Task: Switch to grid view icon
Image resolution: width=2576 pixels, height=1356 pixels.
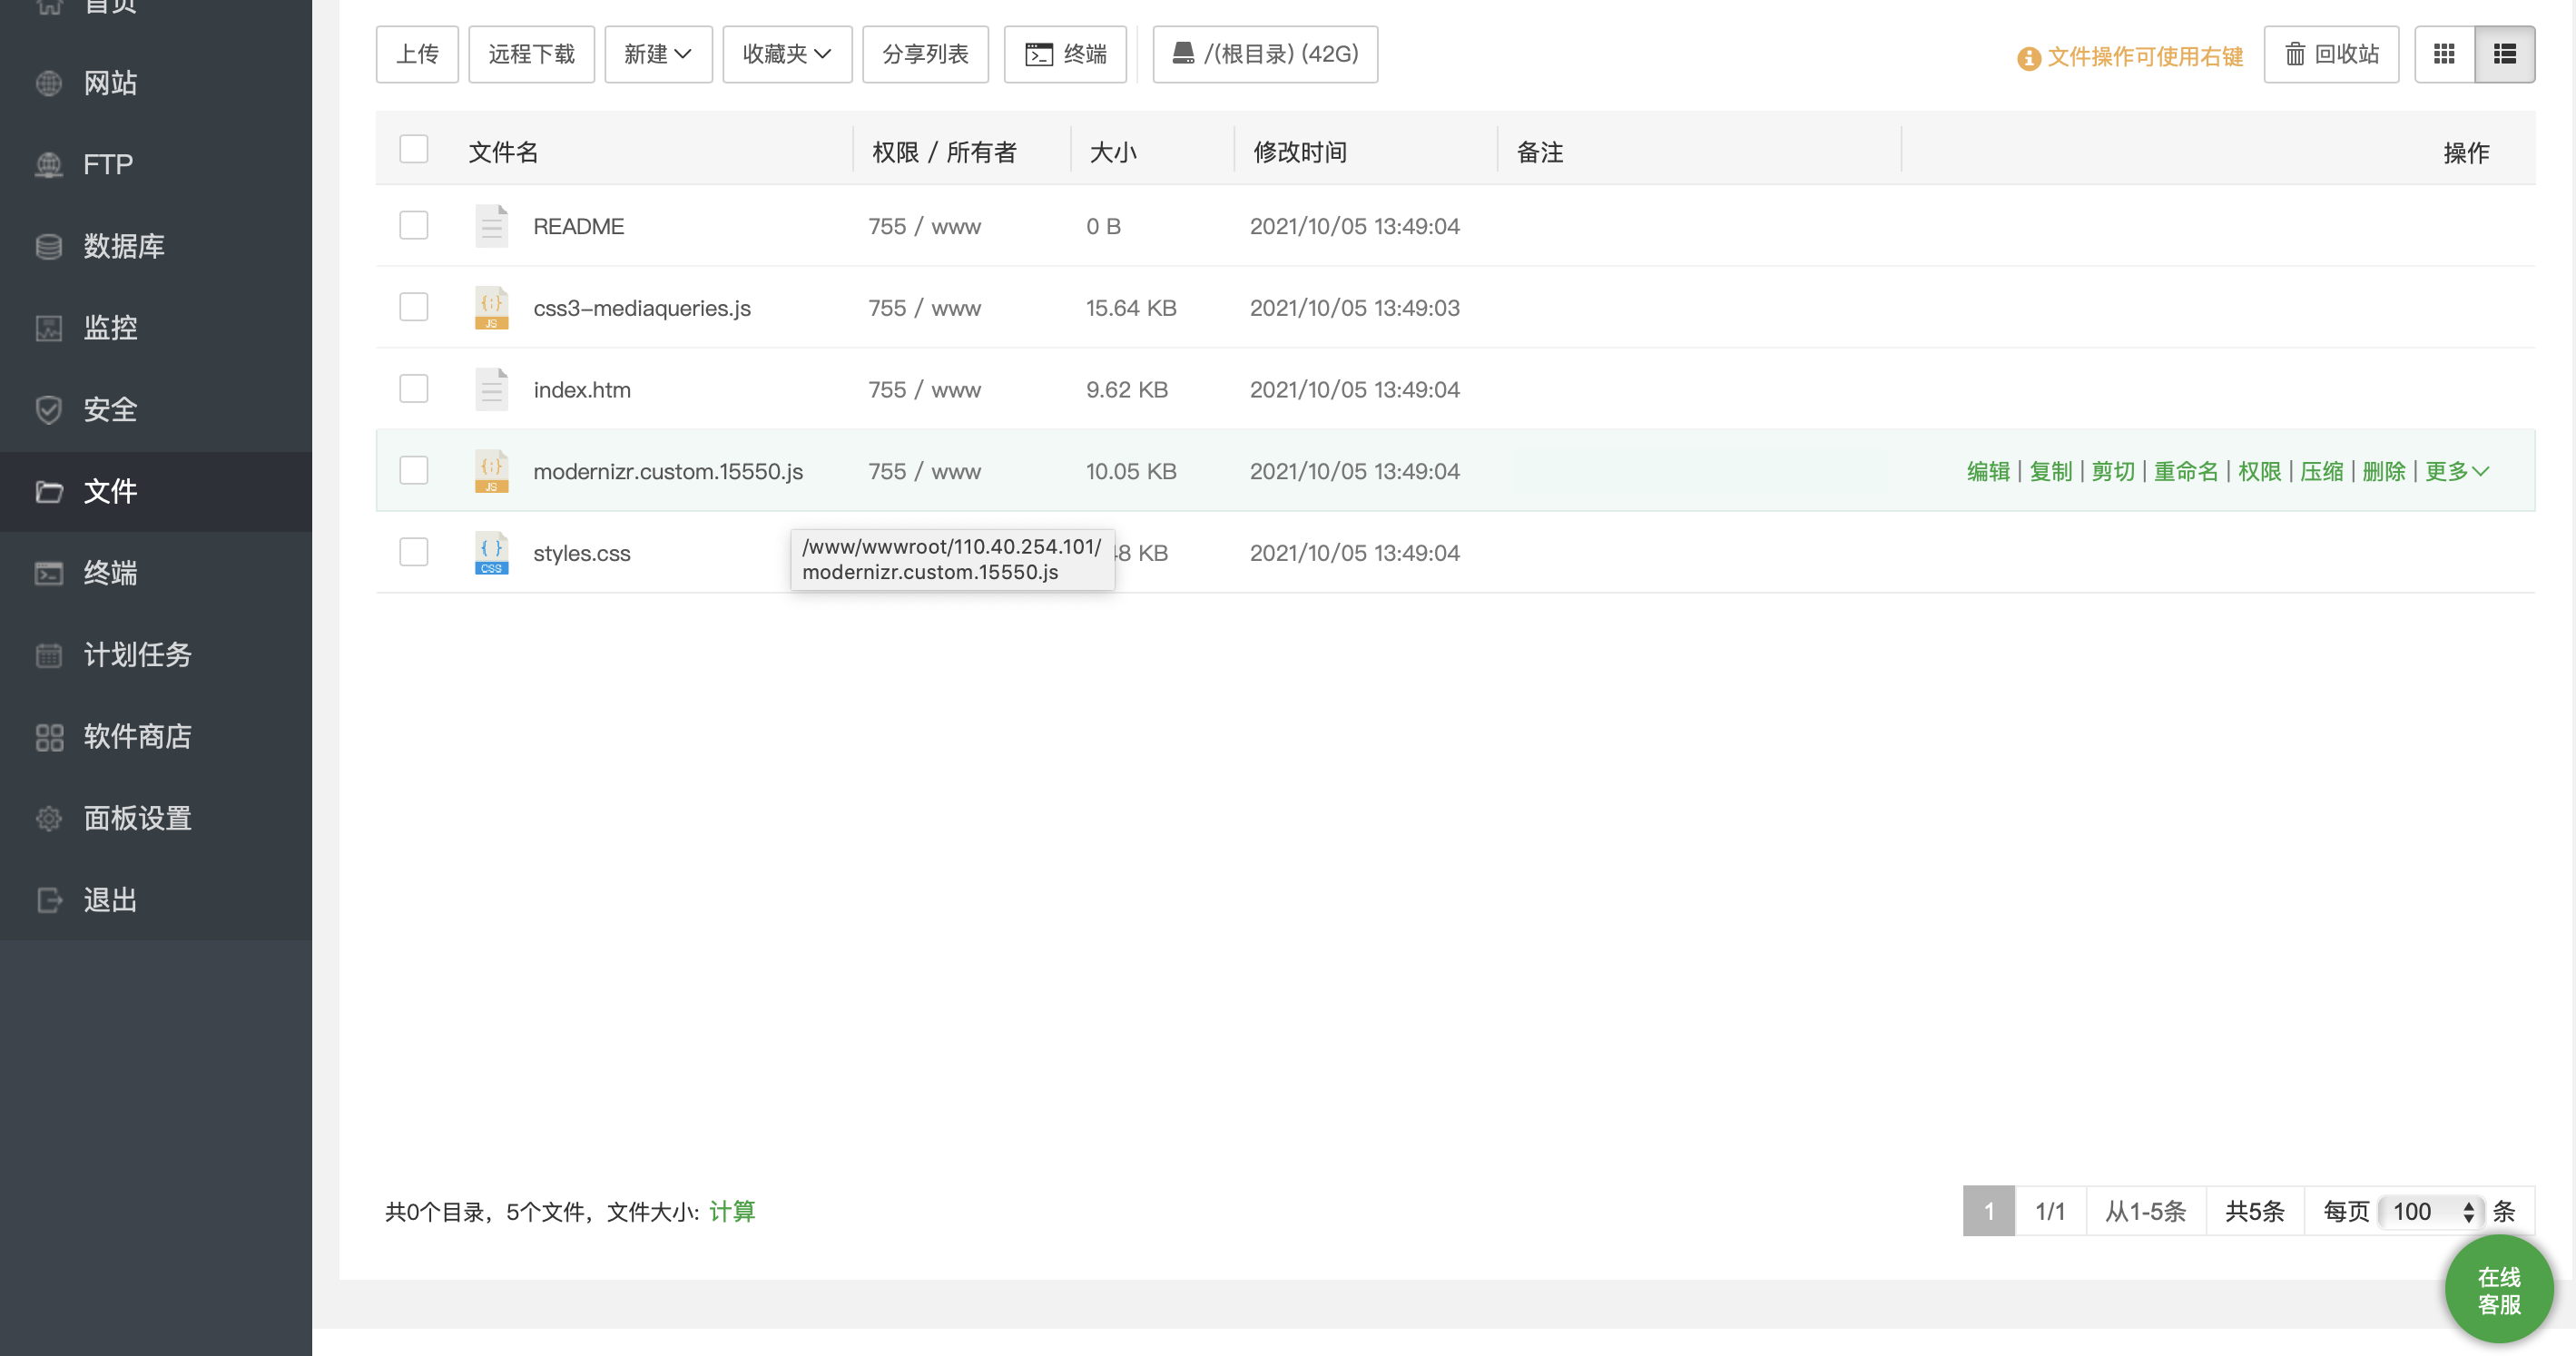Action: [2444, 54]
